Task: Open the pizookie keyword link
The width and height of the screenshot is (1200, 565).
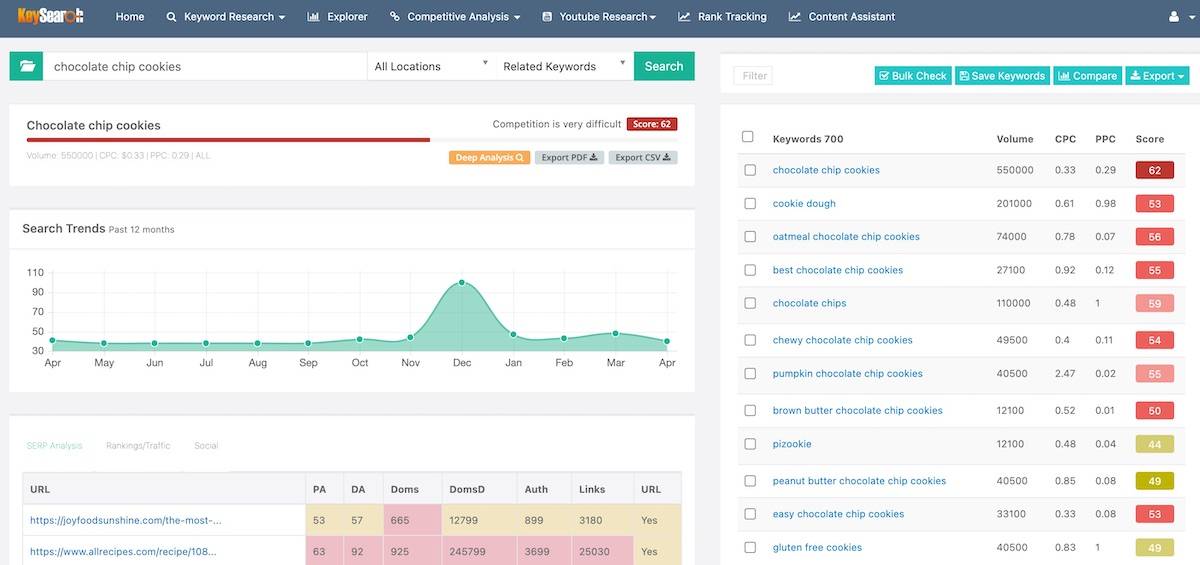Action: [792, 444]
